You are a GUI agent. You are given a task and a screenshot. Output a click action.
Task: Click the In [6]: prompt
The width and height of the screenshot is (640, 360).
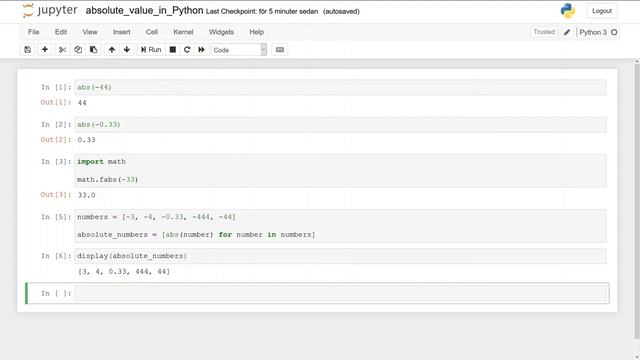[x=56, y=256]
